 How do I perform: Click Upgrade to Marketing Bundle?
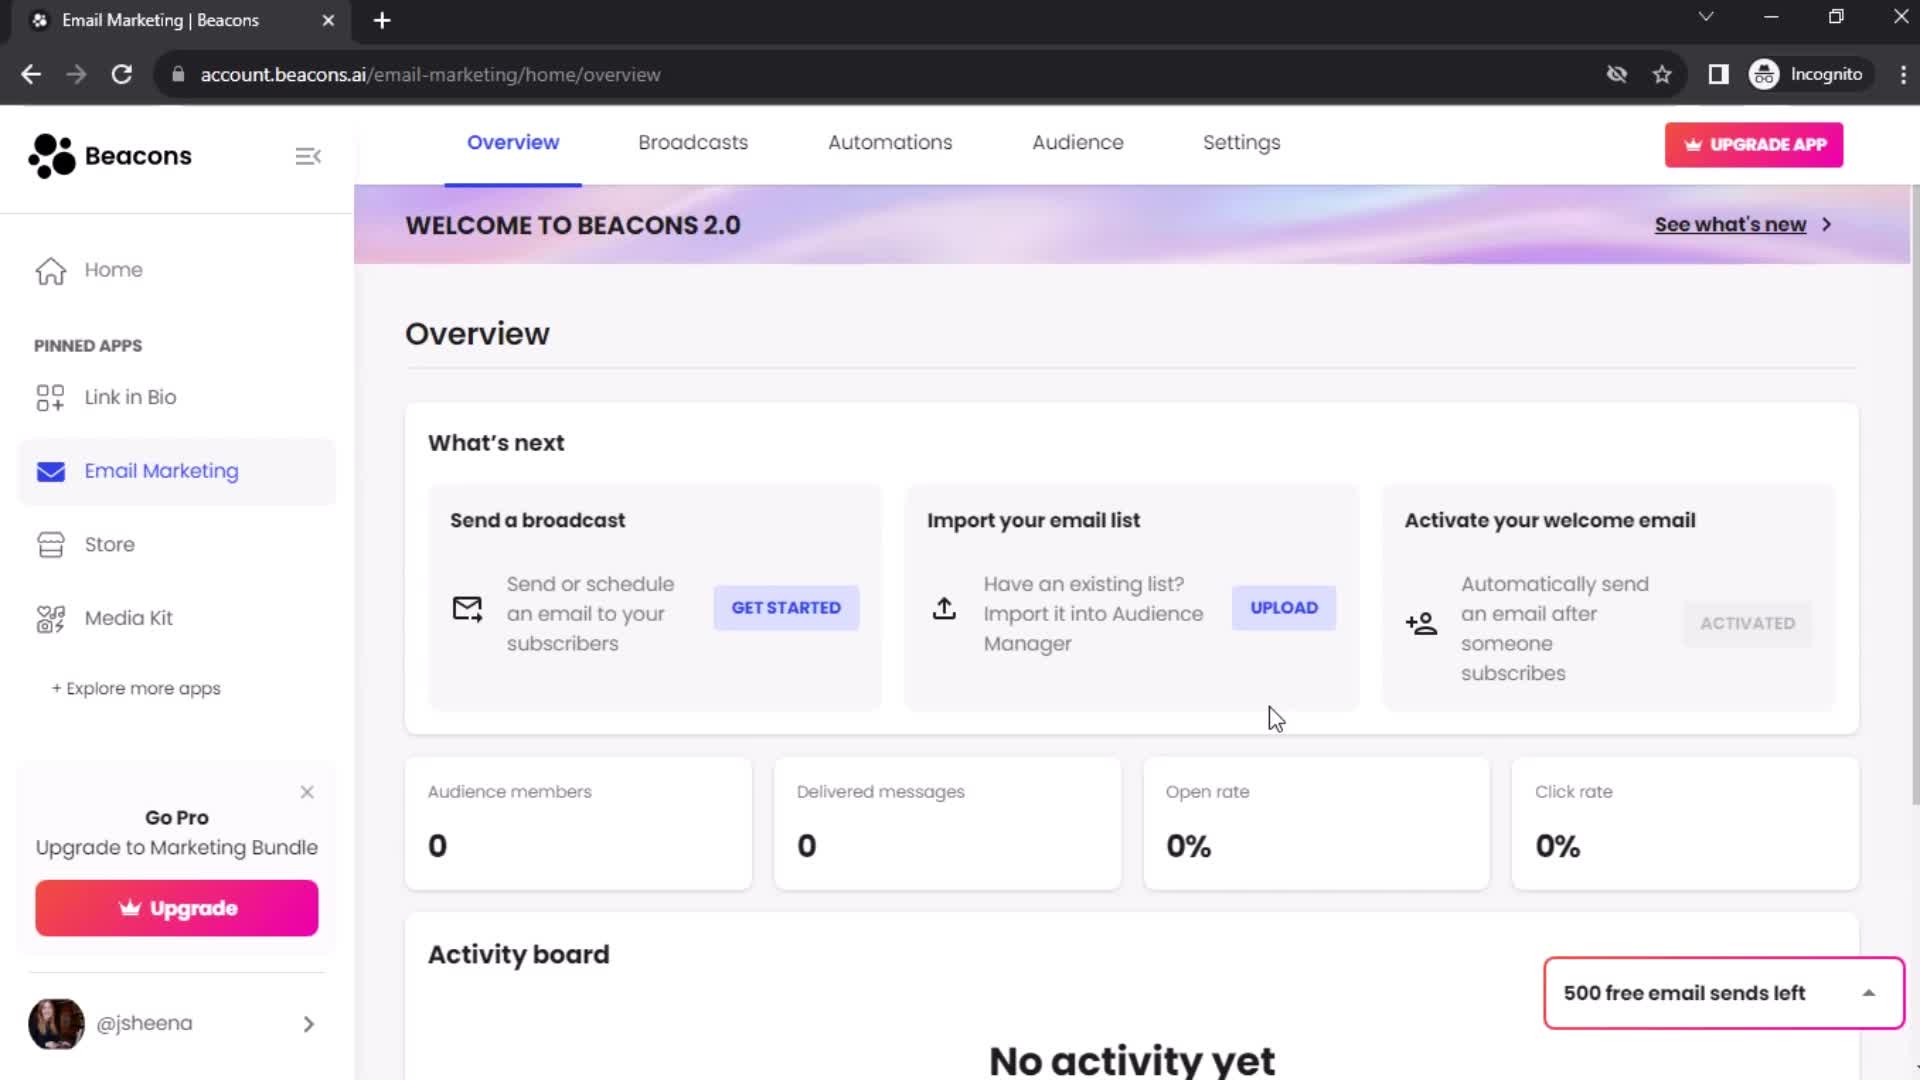coord(177,847)
